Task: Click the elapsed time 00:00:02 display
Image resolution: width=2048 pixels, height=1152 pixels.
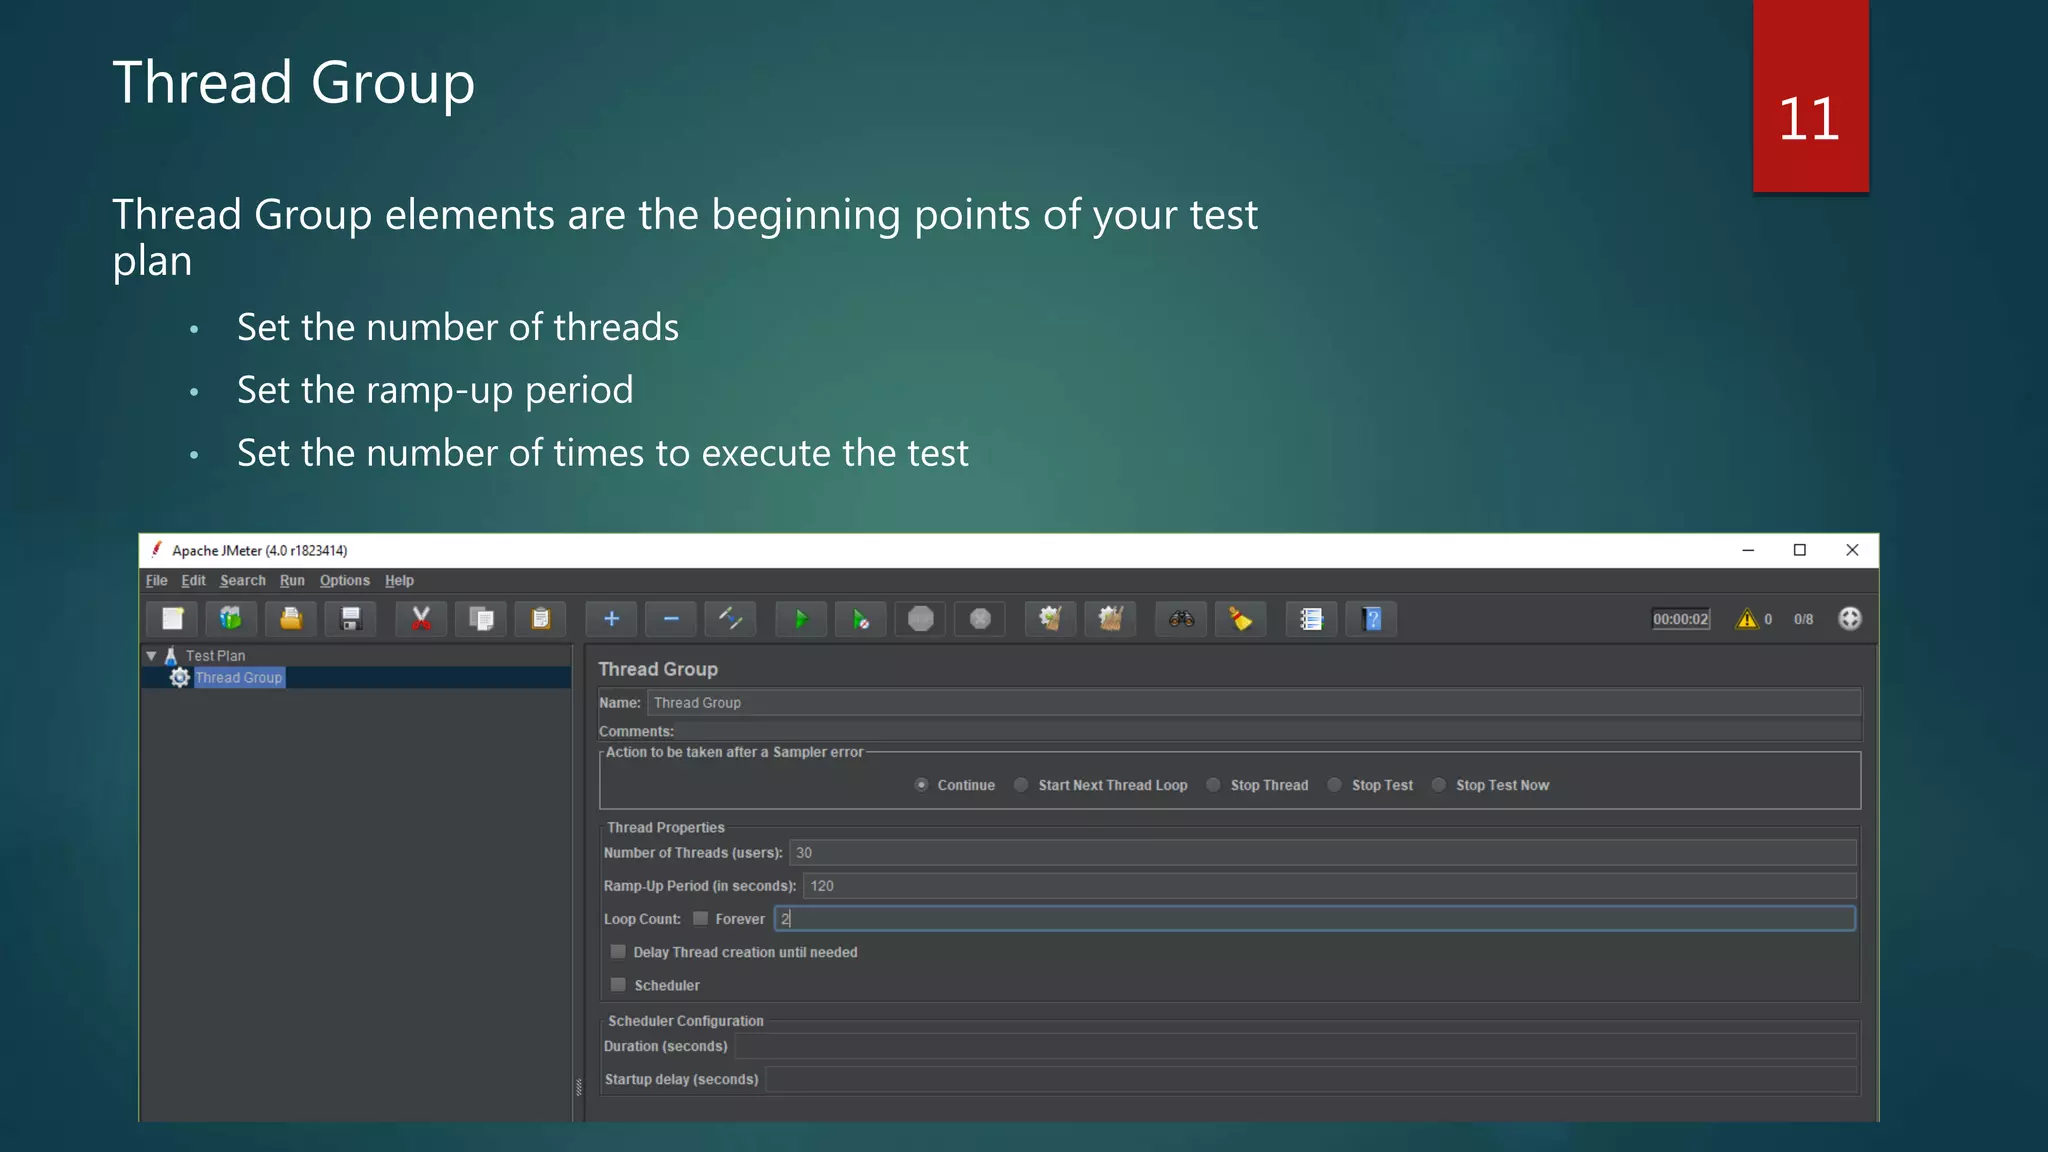Action: click(x=1680, y=619)
